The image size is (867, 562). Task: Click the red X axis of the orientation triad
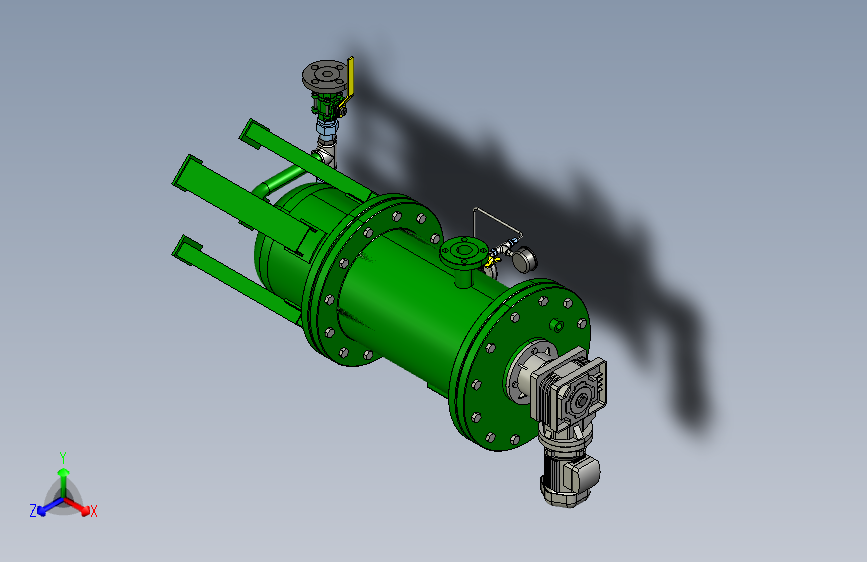click(79, 506)
